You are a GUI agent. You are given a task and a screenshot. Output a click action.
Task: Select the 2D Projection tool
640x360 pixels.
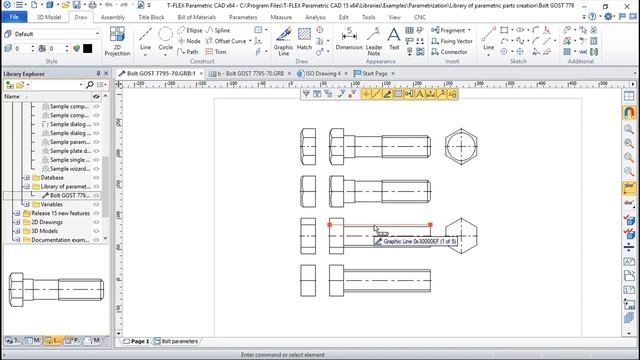(117, 41)
